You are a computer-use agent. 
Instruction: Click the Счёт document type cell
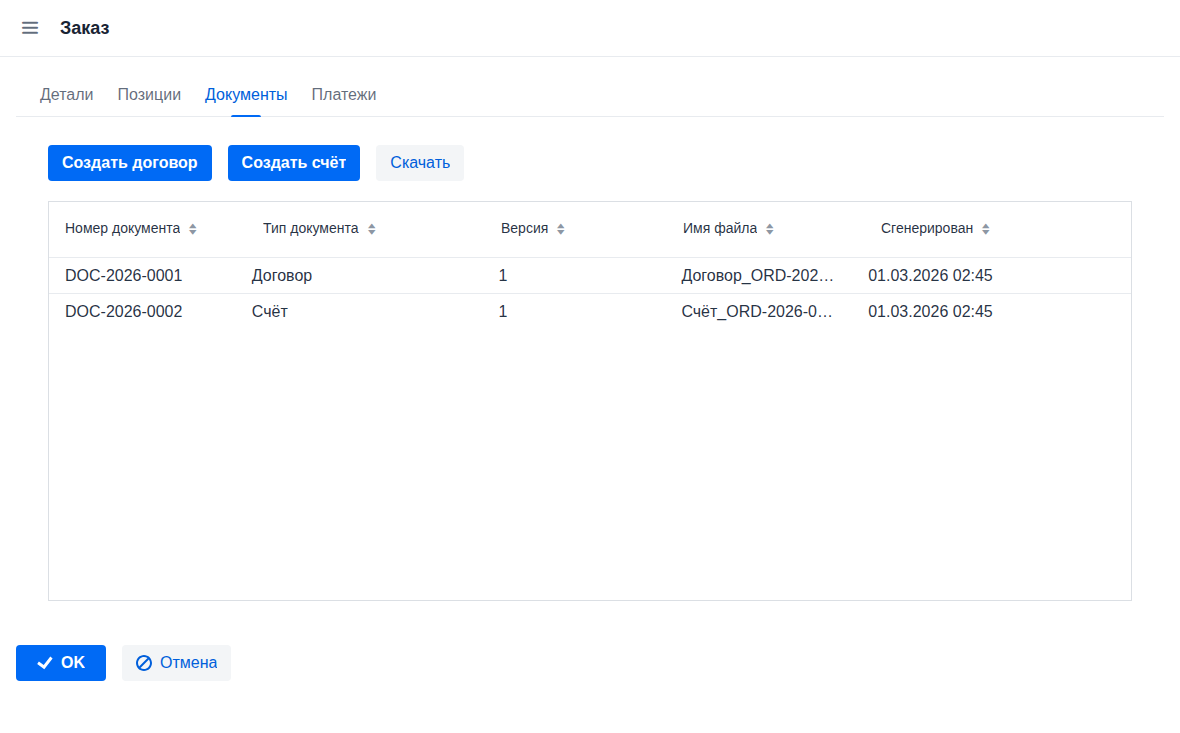tap(270, 312)
